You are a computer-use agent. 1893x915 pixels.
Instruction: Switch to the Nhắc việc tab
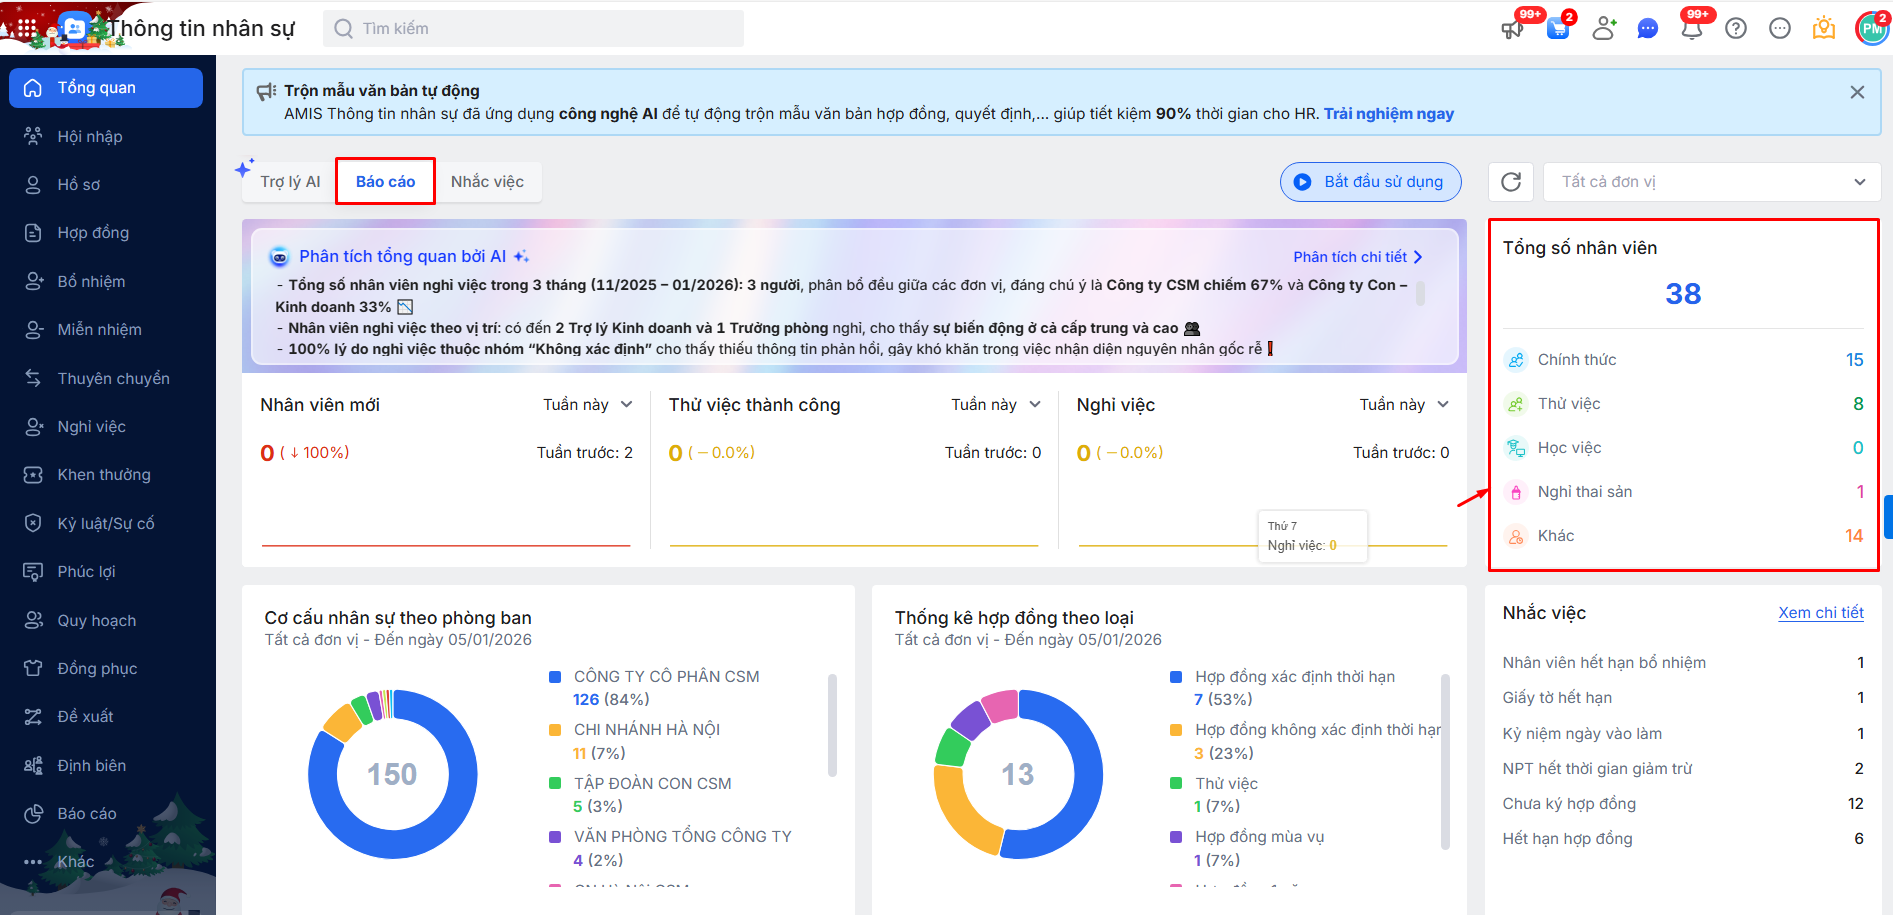(x=487, y=182)
